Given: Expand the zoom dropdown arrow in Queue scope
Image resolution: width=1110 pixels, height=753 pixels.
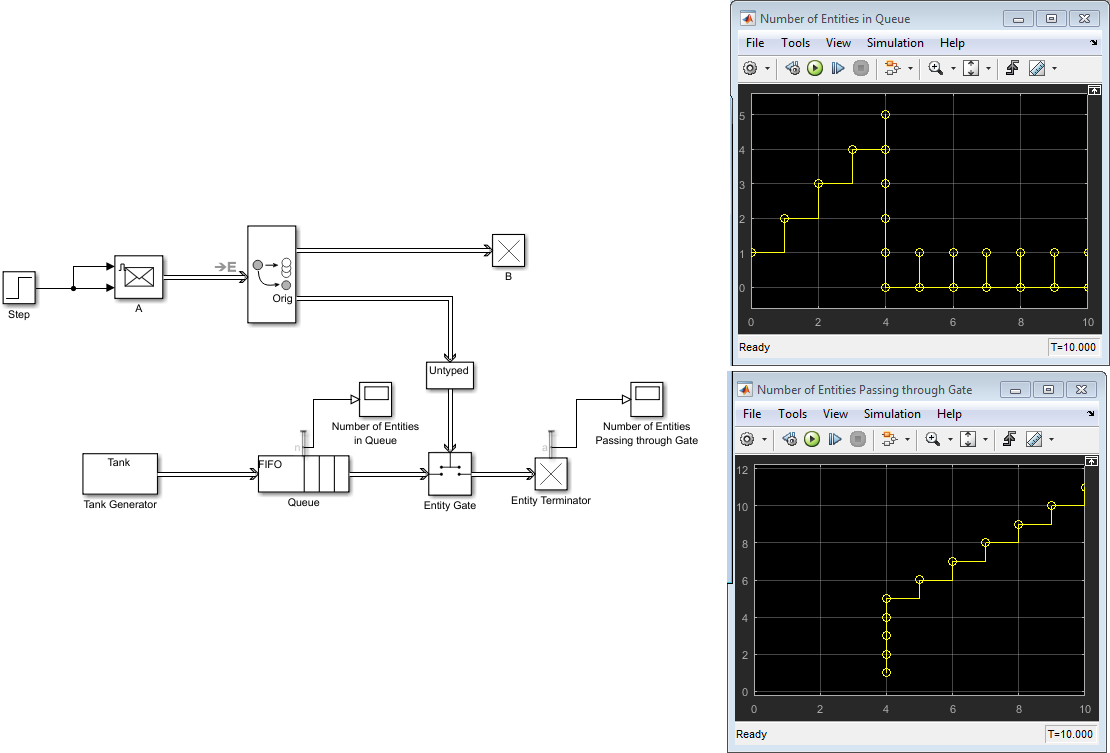Looking at the screenshot, I should [x=953, y=69].
